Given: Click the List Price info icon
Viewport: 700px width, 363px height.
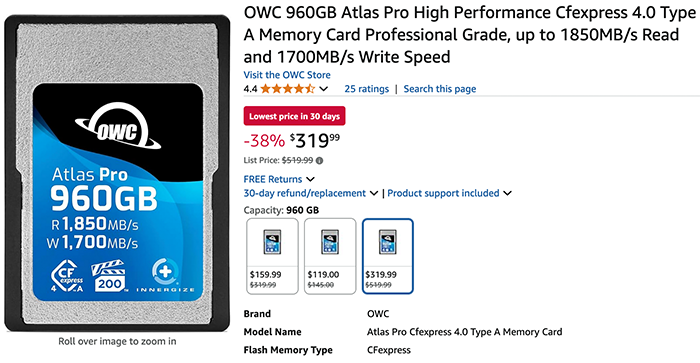Looking at the screenshot, I should pyautogui.click(x=319, y=161).
